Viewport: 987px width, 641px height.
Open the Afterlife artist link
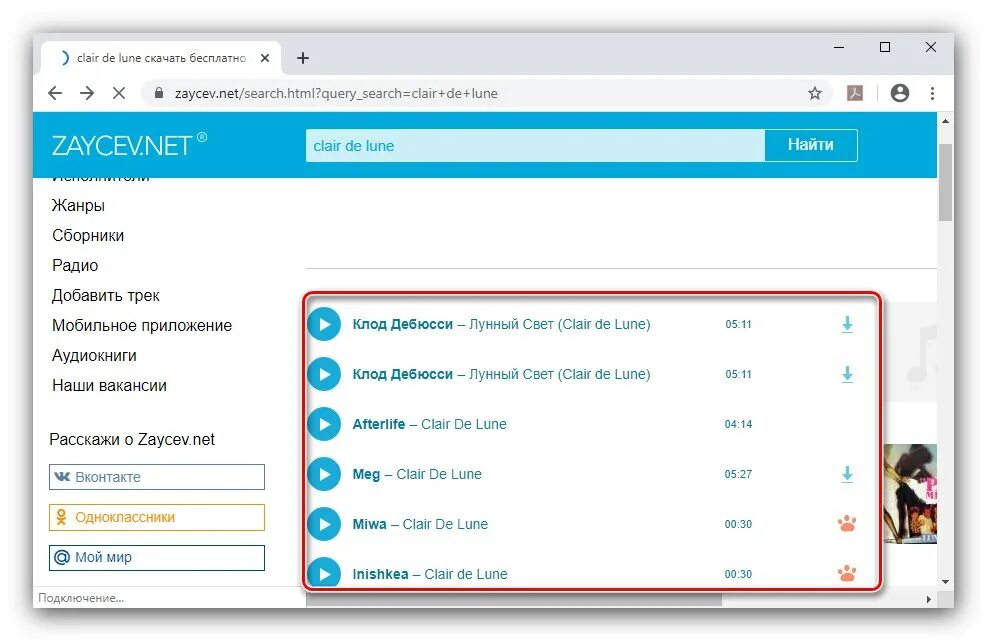click(378, 424)
